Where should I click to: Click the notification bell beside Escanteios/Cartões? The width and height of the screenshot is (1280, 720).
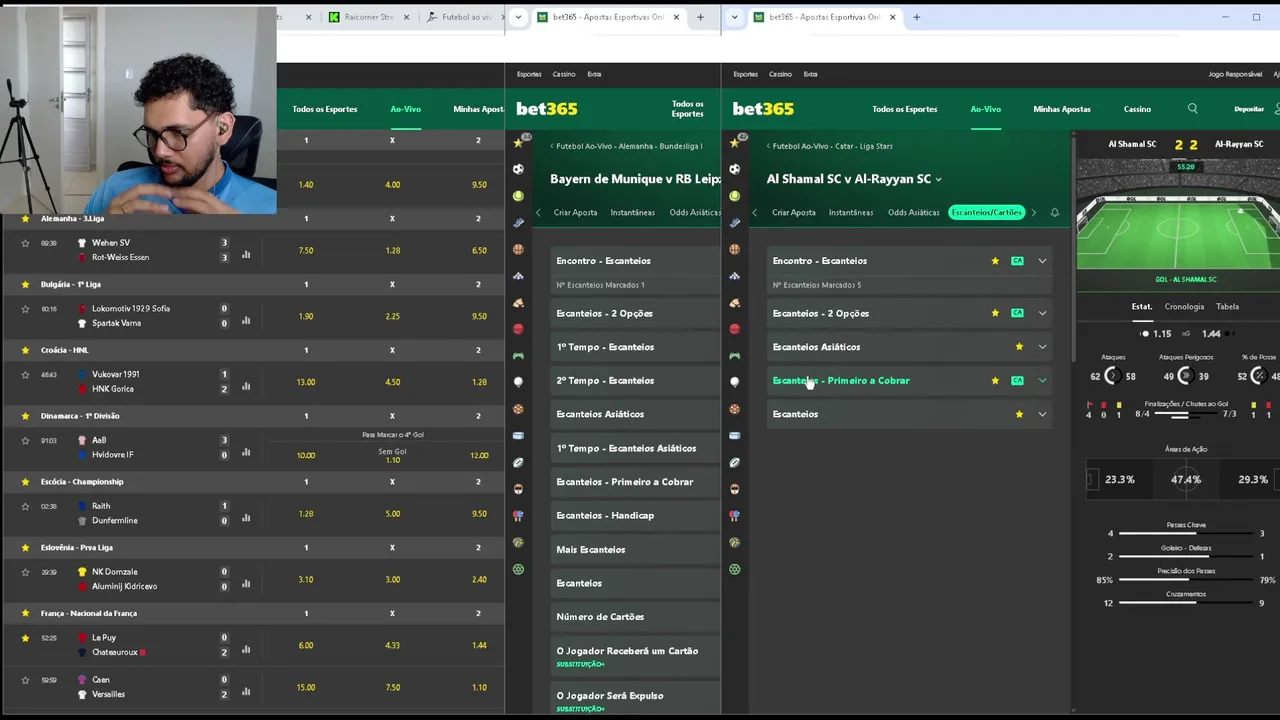point(1054,212)
